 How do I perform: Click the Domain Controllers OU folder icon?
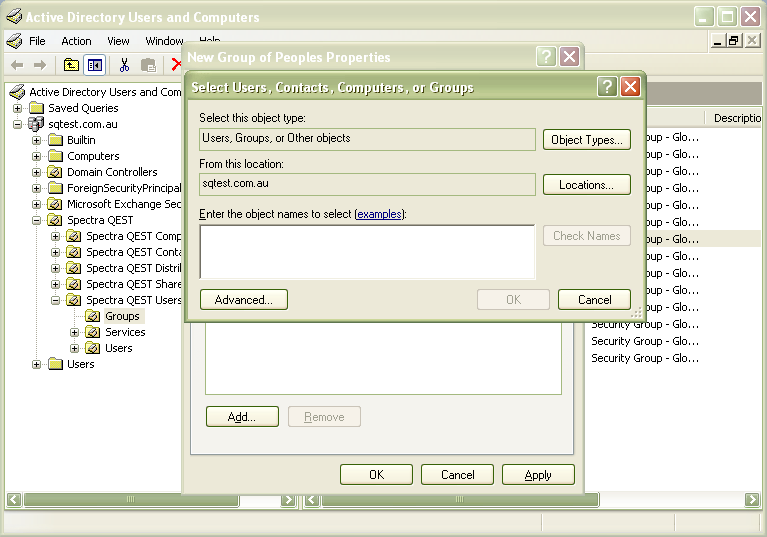click(x=56, y=172)
